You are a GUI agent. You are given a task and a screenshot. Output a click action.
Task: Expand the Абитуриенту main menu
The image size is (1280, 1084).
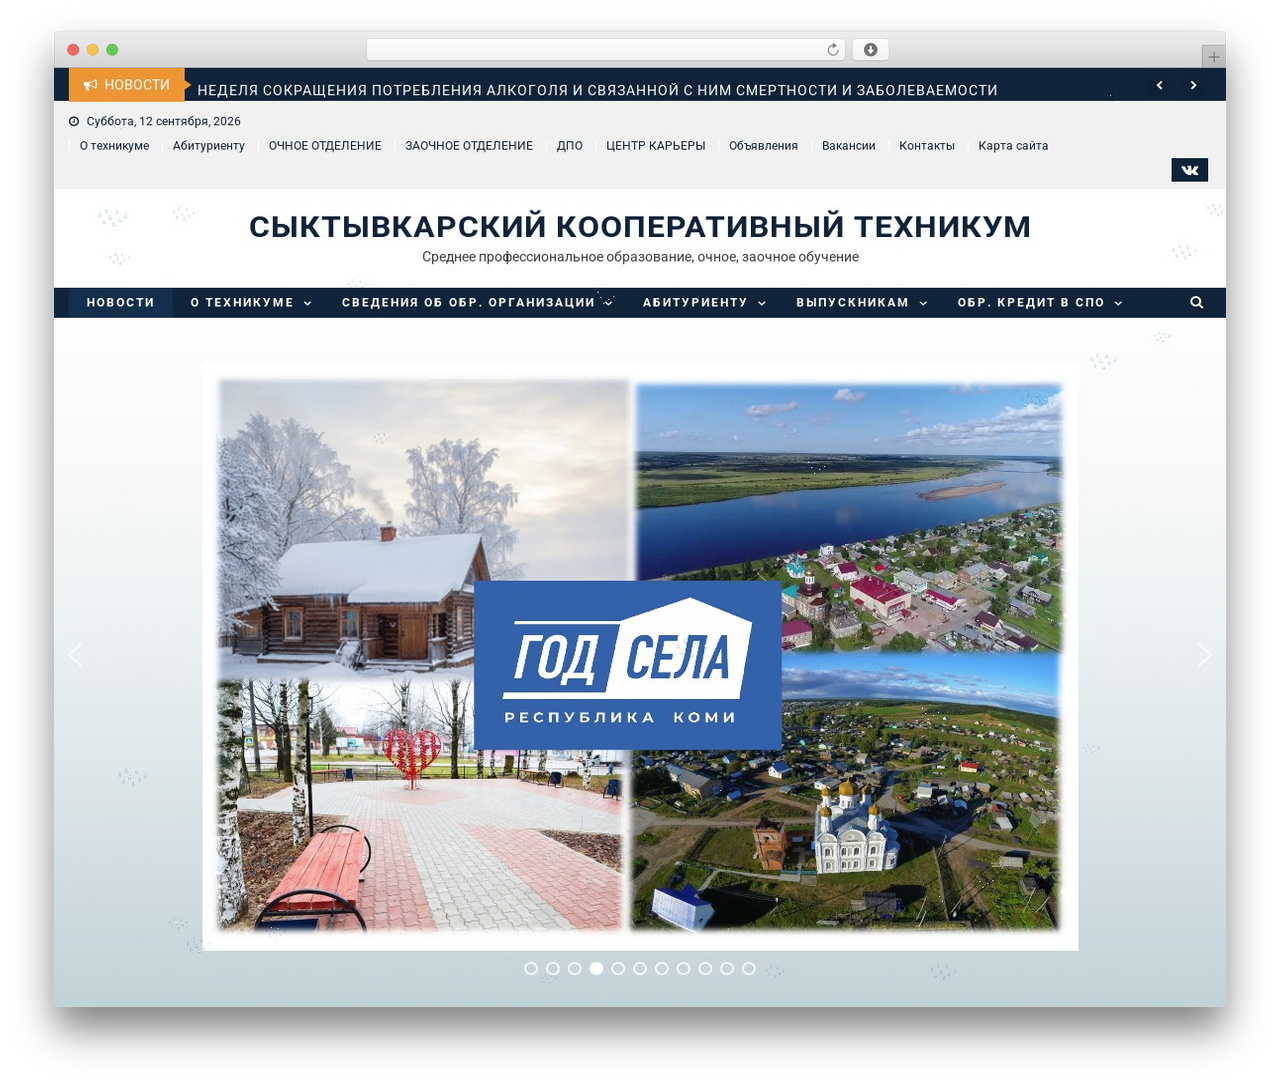[x=704, y=302]
